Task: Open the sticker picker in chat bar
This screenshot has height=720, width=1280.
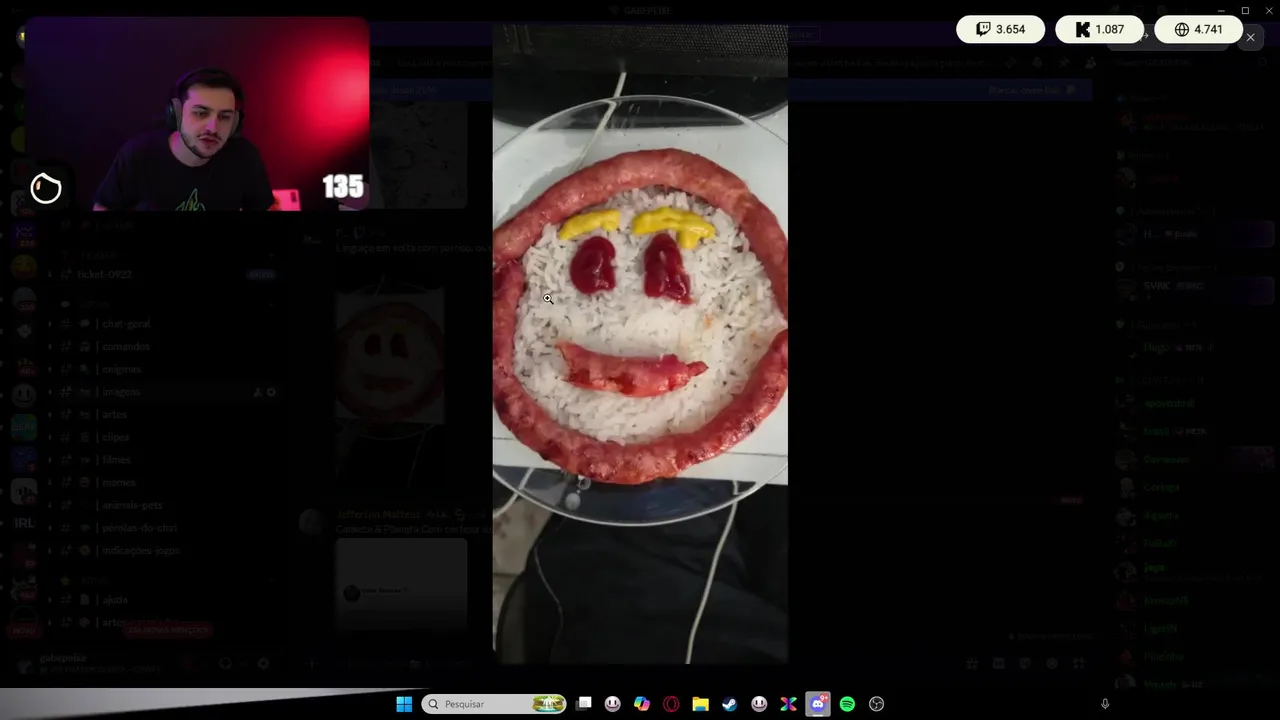Action: coord(1025,663)
